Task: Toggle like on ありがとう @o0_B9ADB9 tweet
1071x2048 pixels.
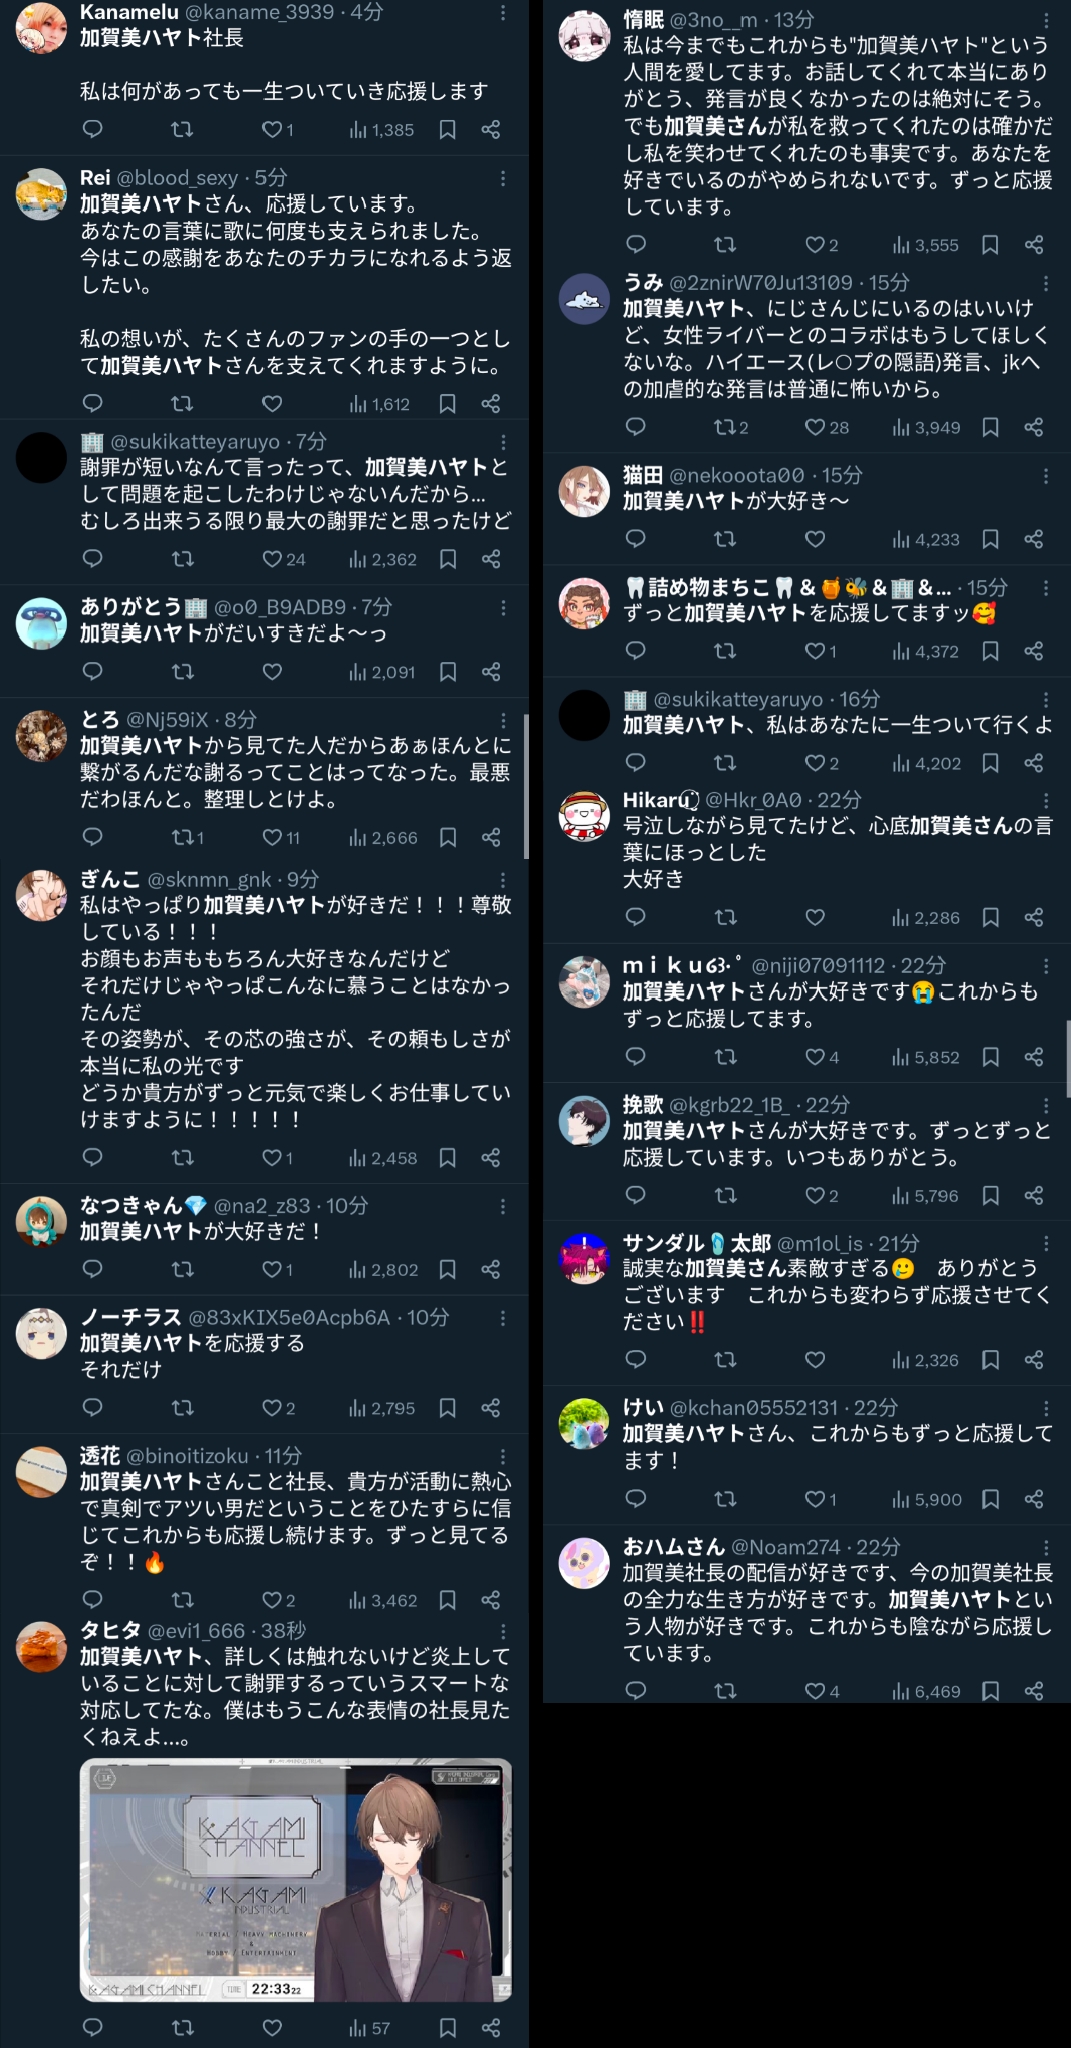Action: tap(272, 672)
